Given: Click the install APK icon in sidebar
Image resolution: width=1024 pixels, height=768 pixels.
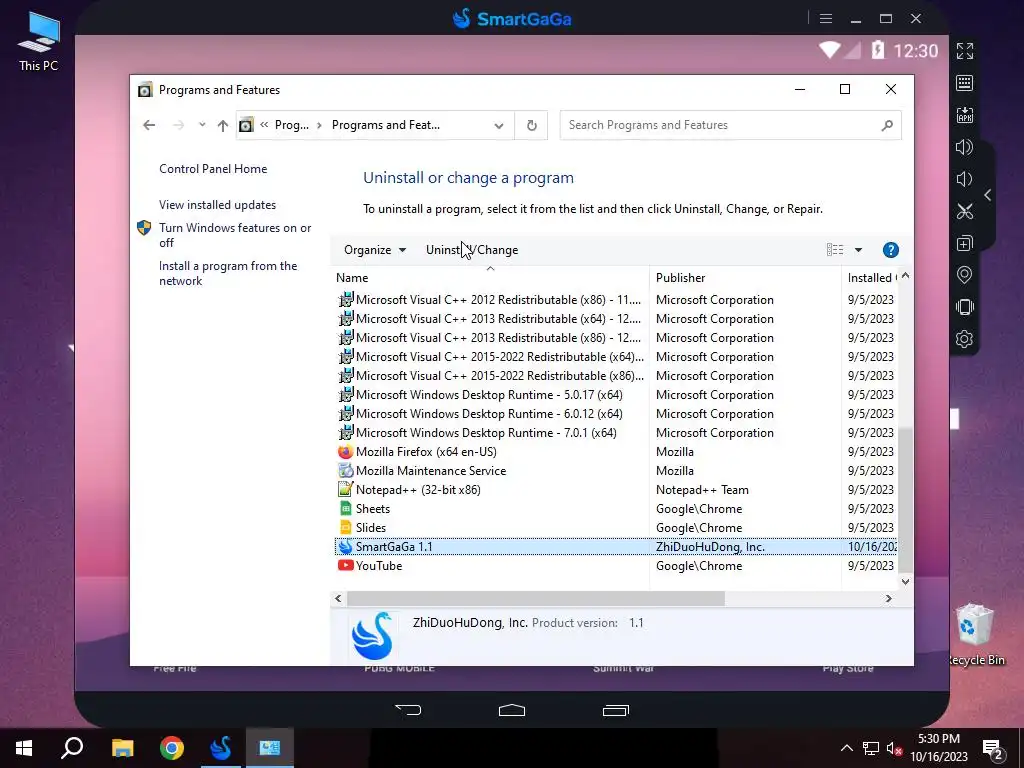Looking at the screenshot, I should [x=965, y=115].
